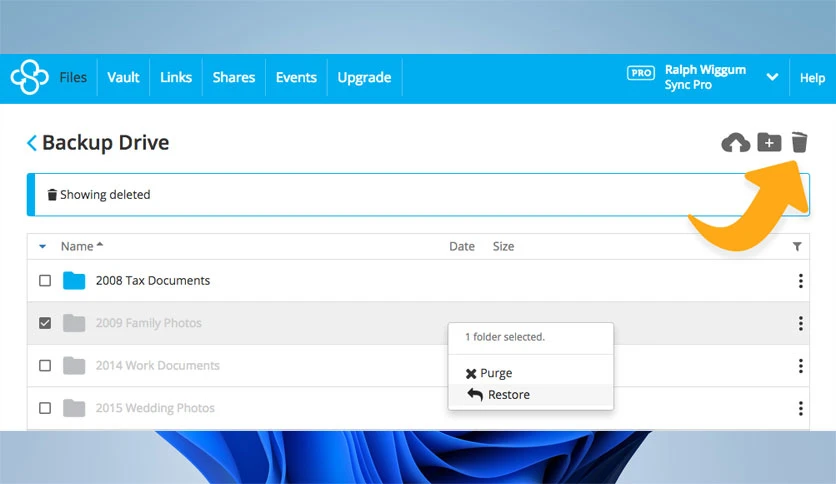Go back using the Backup Drive chevron
Screen dimensions: 836x484
point(32,143)
